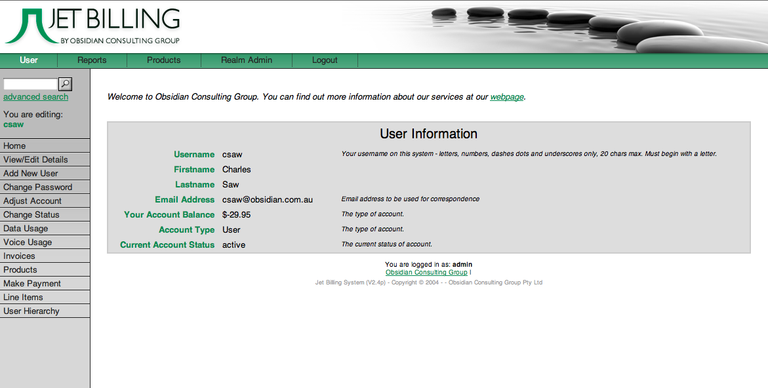Click the account balance $-29.95
The width and height of the screenshot is (768, 388).
(x=237, y=215)
